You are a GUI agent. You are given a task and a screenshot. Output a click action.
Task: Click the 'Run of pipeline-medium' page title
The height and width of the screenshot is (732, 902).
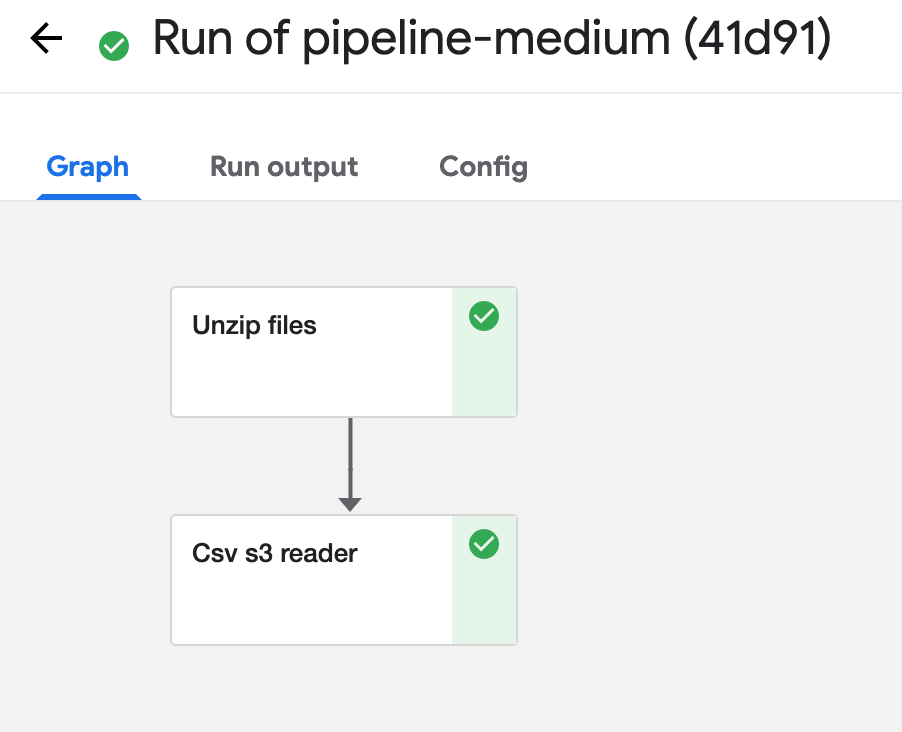[411, 39]
